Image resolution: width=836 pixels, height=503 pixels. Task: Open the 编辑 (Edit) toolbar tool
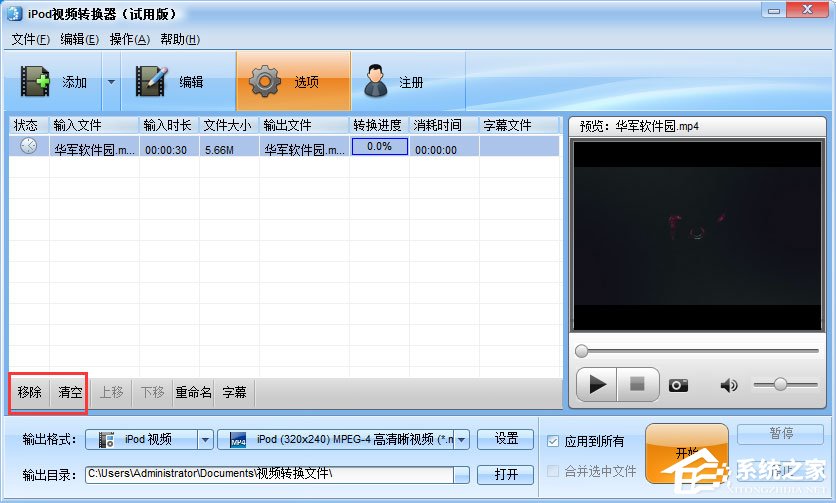point(152,82)
